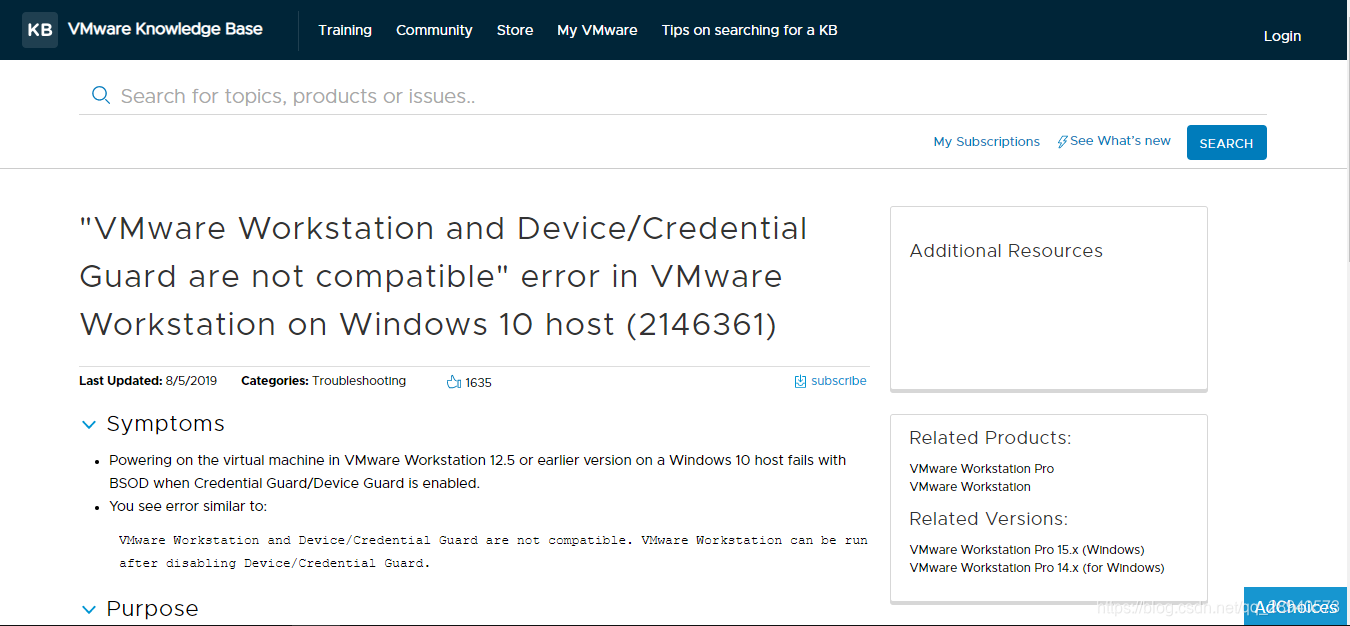Open the My VMware menu item

[x=597, y=30]
